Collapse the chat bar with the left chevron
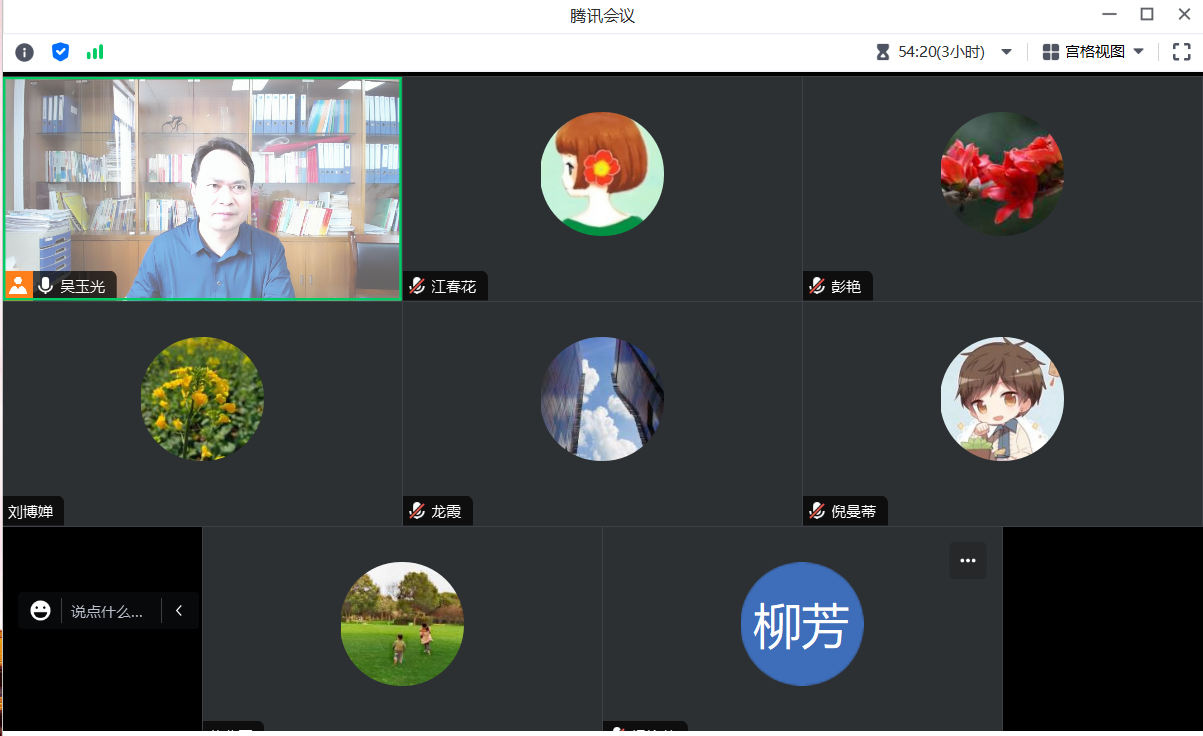The width and height of the screenshot is (1203, 736). click(x=179, y=610)
